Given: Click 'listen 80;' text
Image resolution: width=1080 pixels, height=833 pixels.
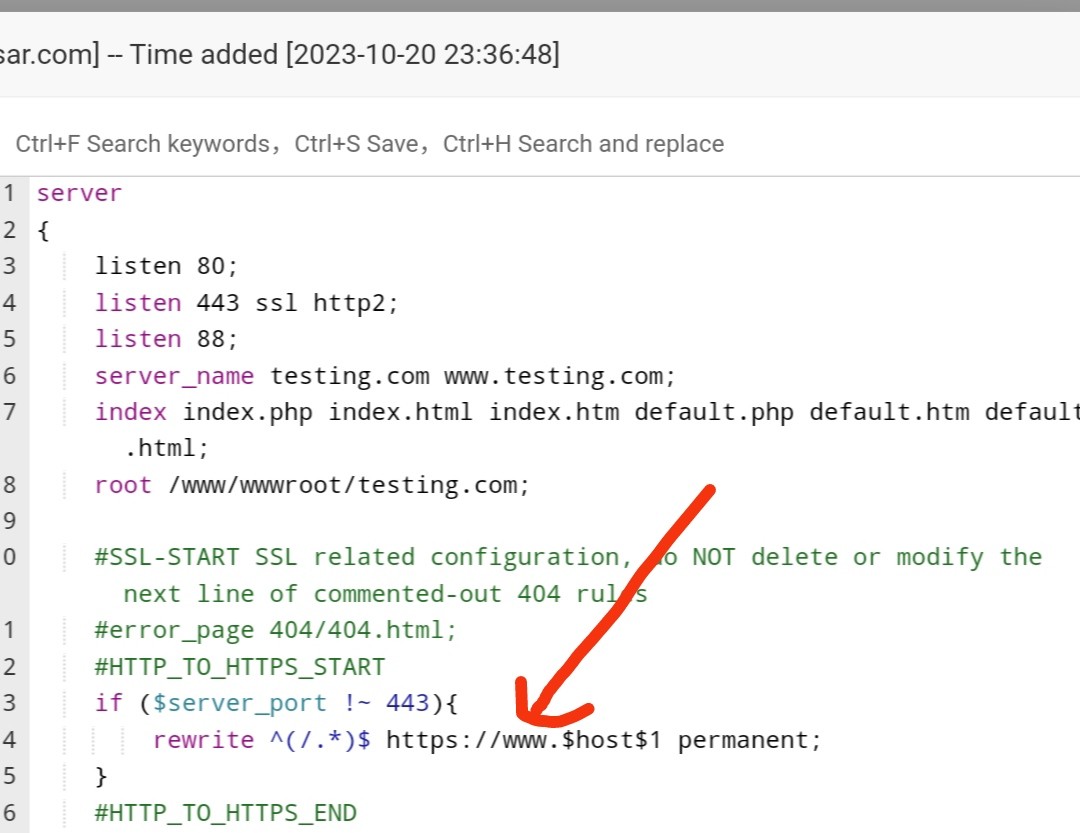Looking at the screenshot, I should (x=166, y=266).
